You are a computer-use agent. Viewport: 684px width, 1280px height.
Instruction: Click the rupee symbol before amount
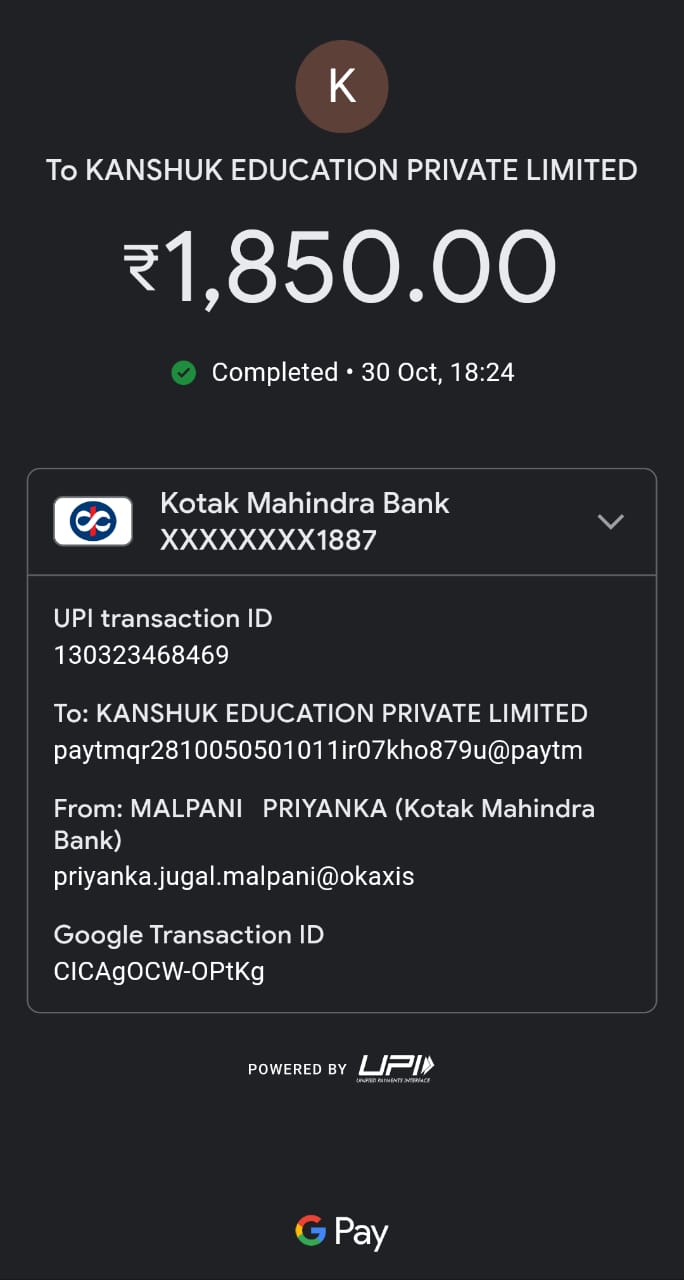(x=141, y=268)
